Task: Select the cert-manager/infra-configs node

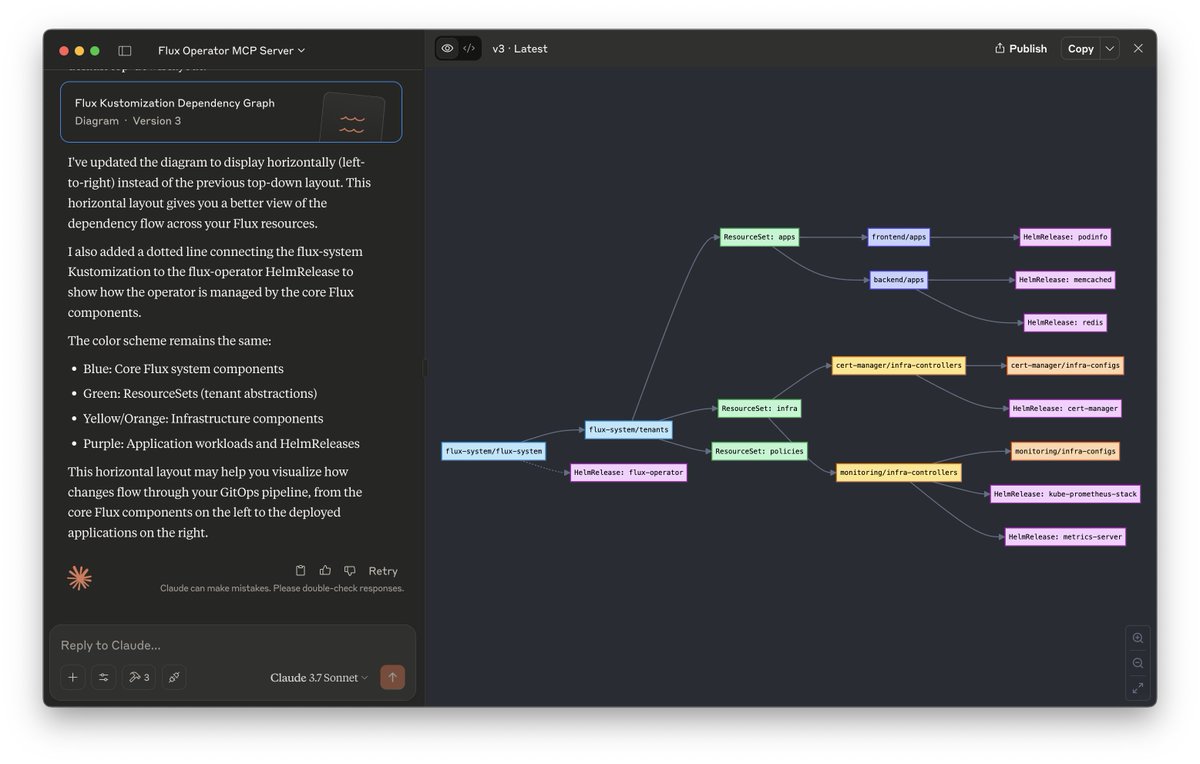Action: (x=1065, y=365)
